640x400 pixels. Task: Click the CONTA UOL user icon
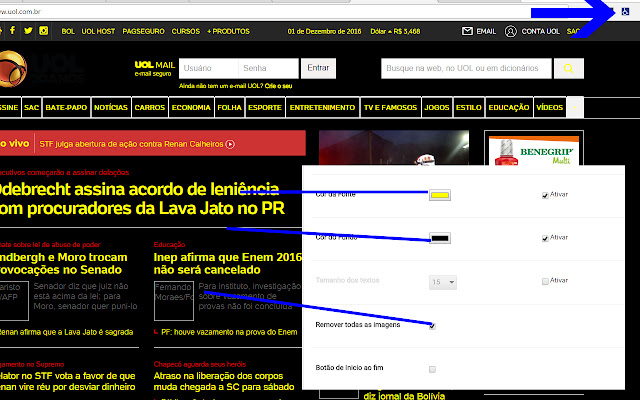(511, 31)
